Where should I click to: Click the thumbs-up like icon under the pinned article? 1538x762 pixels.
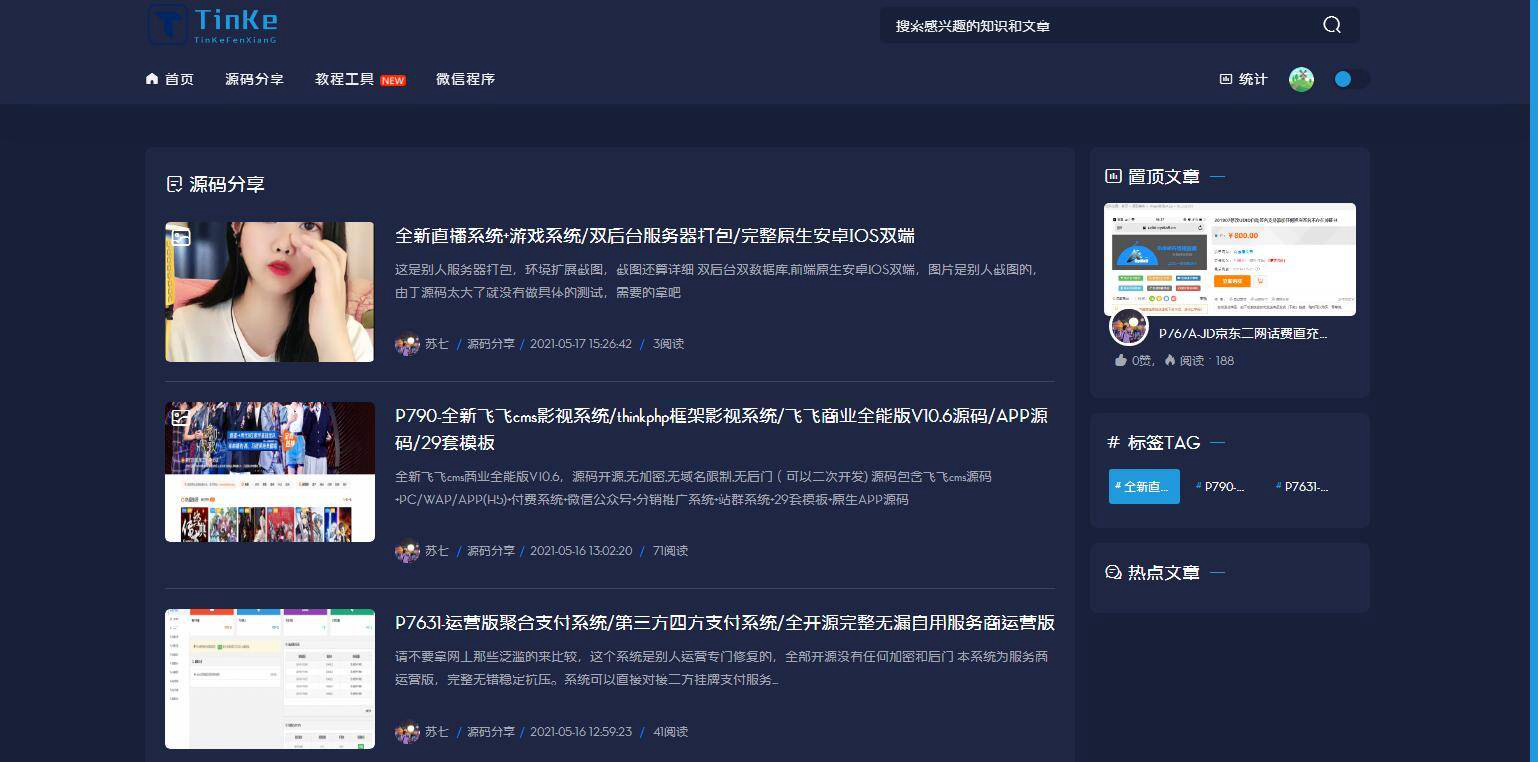tap(1120, 360)
